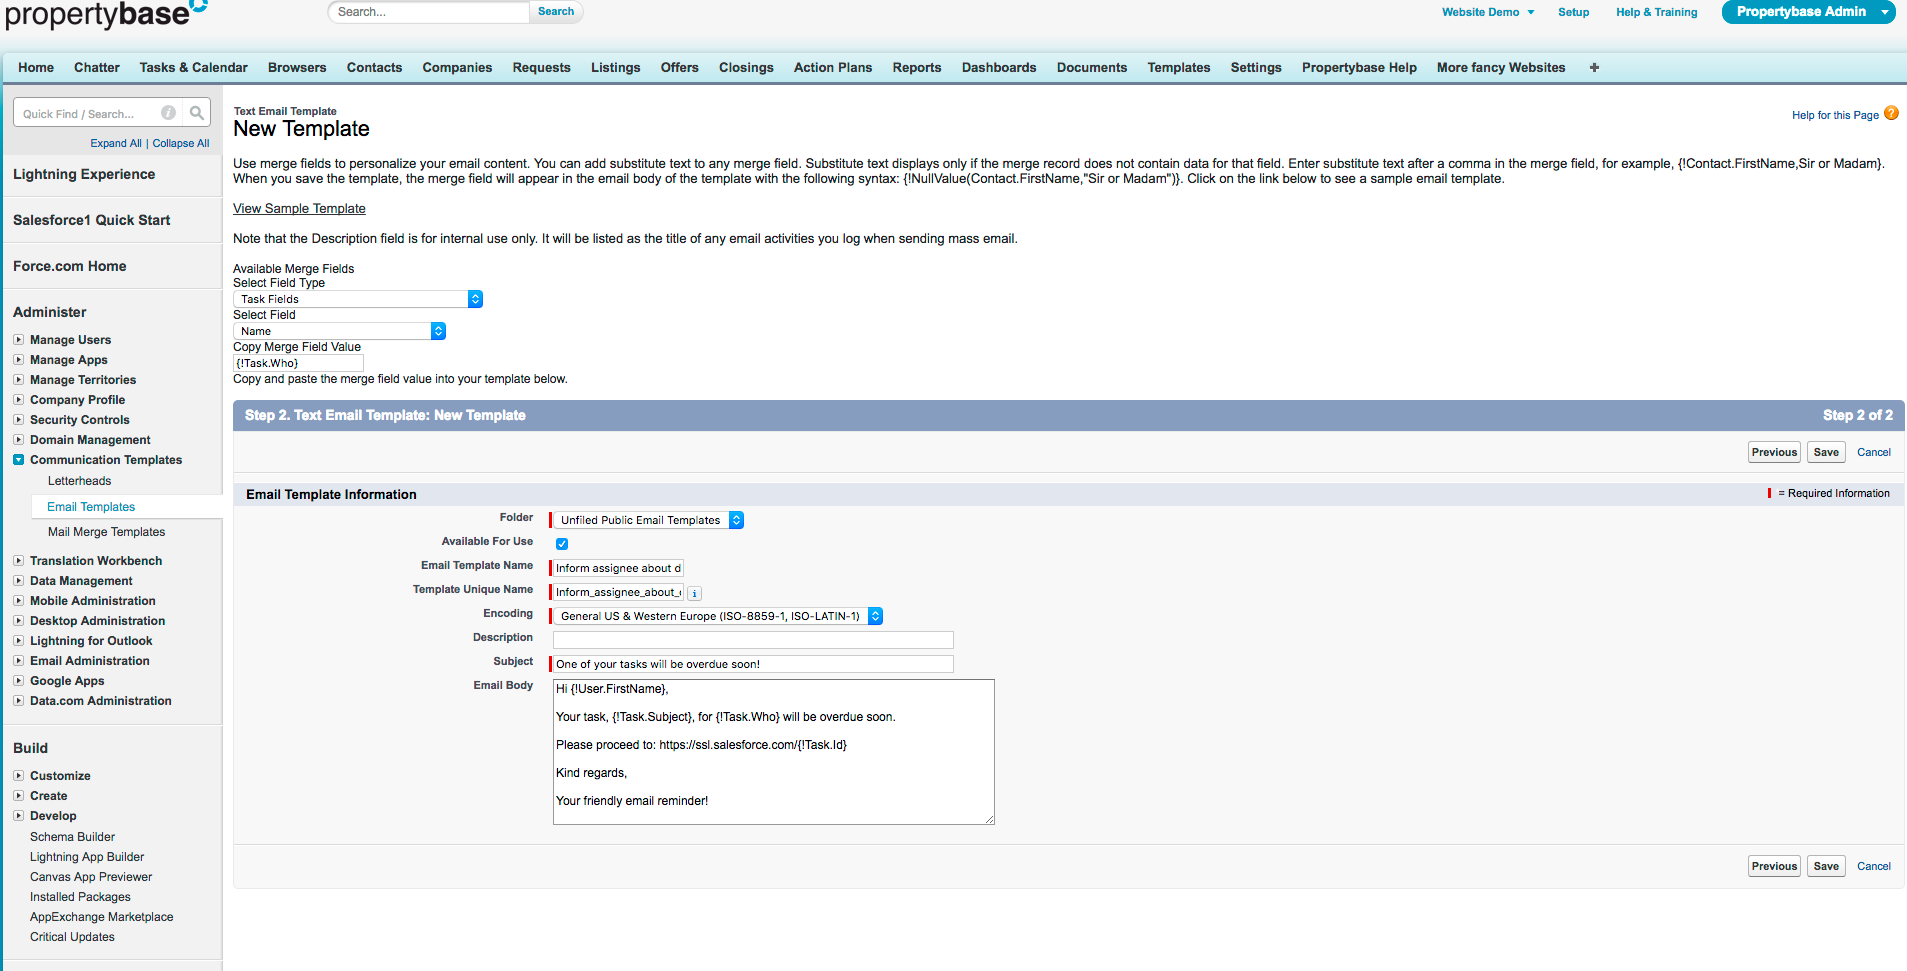Click the Setup link
The width and height of the screenshot is (1907, 971).
click(x=1573, y=12)
